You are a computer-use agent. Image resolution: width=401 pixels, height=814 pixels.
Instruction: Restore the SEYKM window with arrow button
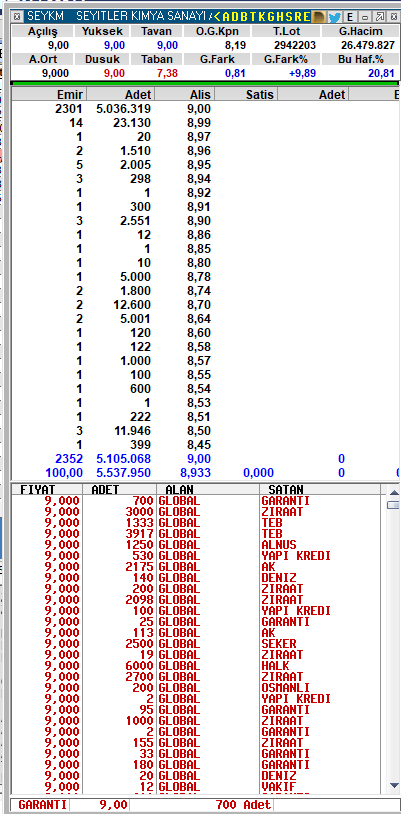coord(379,17)
